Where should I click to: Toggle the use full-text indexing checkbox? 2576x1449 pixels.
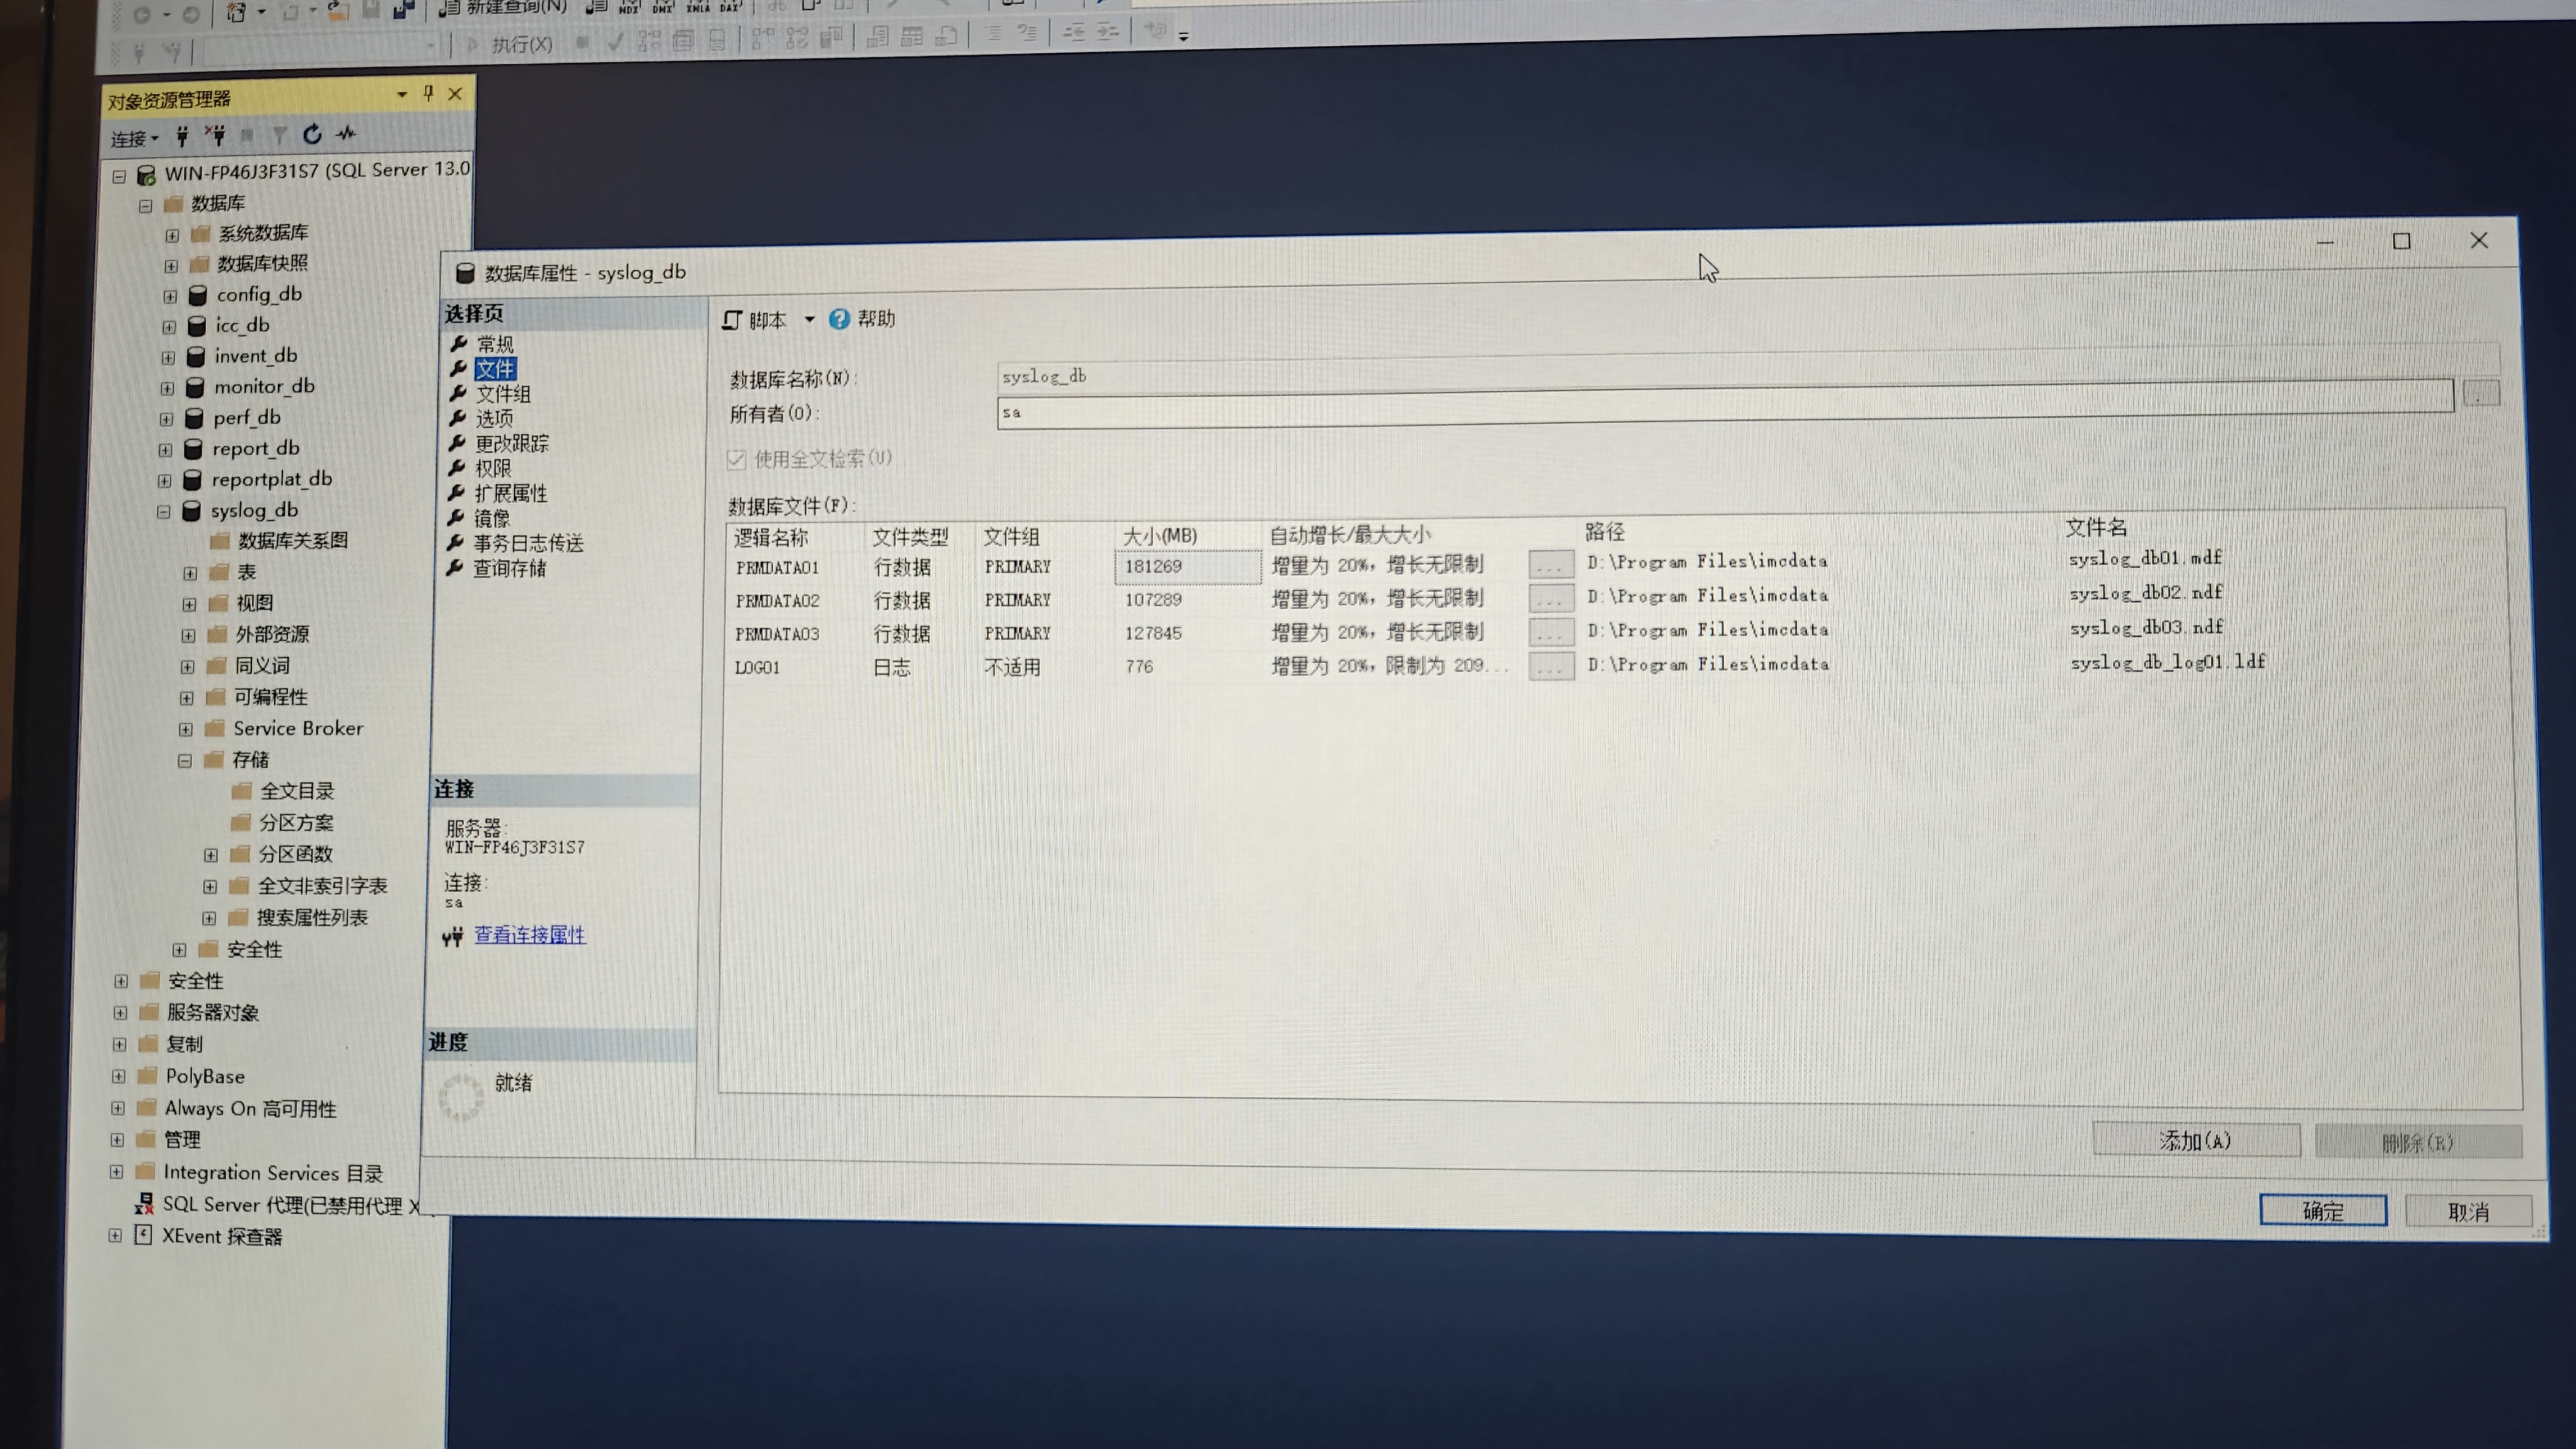(x=737, y=459)
